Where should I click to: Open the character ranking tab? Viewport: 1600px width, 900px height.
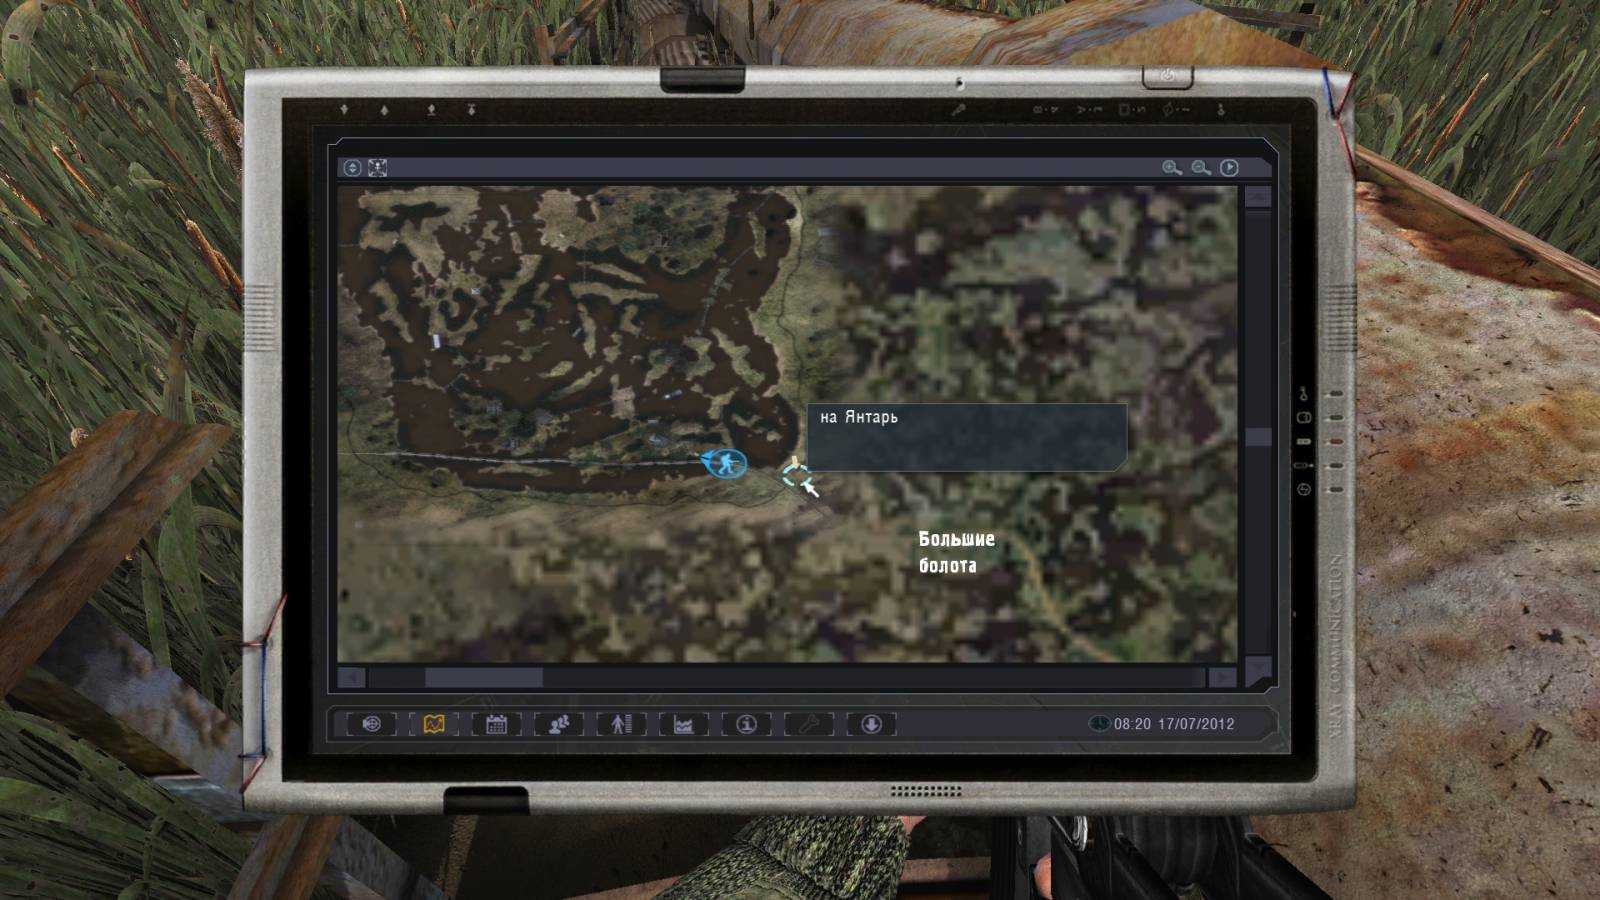(x=621, y=724)
